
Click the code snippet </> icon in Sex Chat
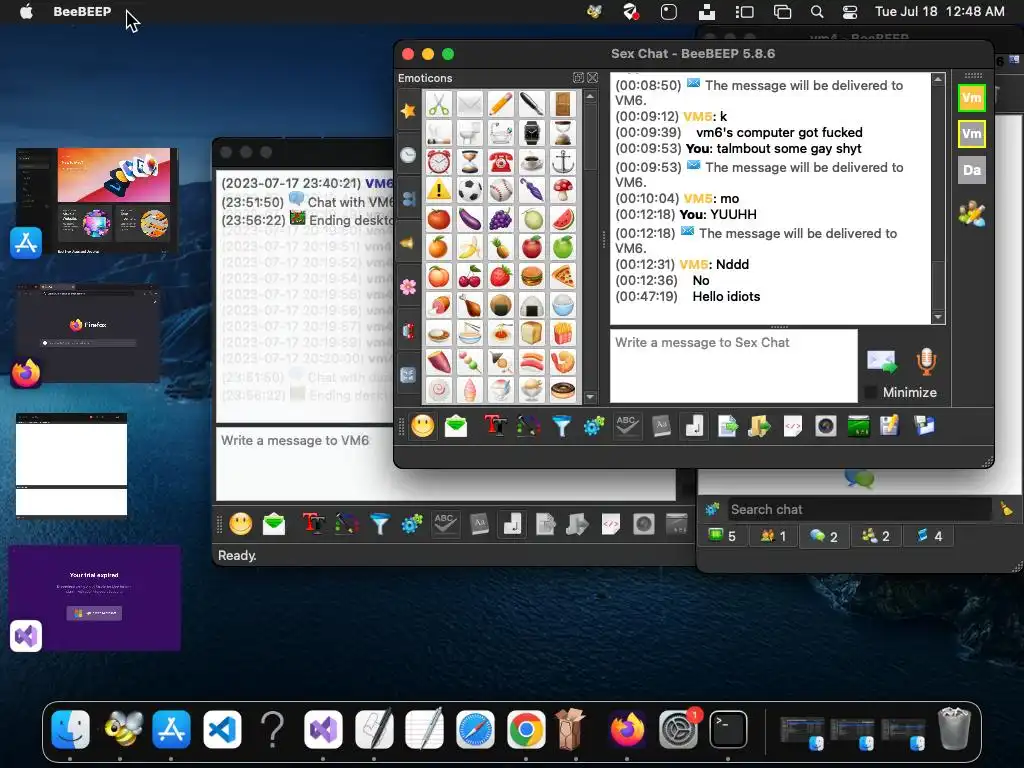pos(793,426)
